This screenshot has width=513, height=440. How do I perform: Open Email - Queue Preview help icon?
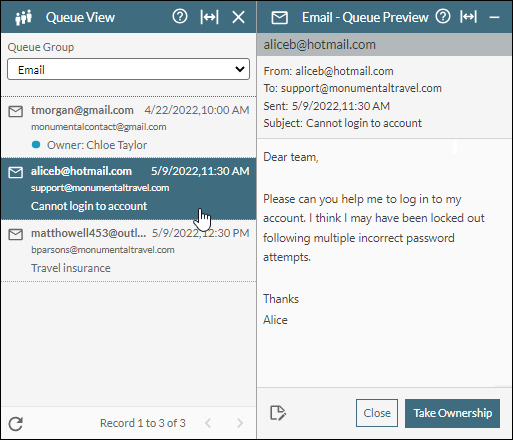tap(443, 17)
